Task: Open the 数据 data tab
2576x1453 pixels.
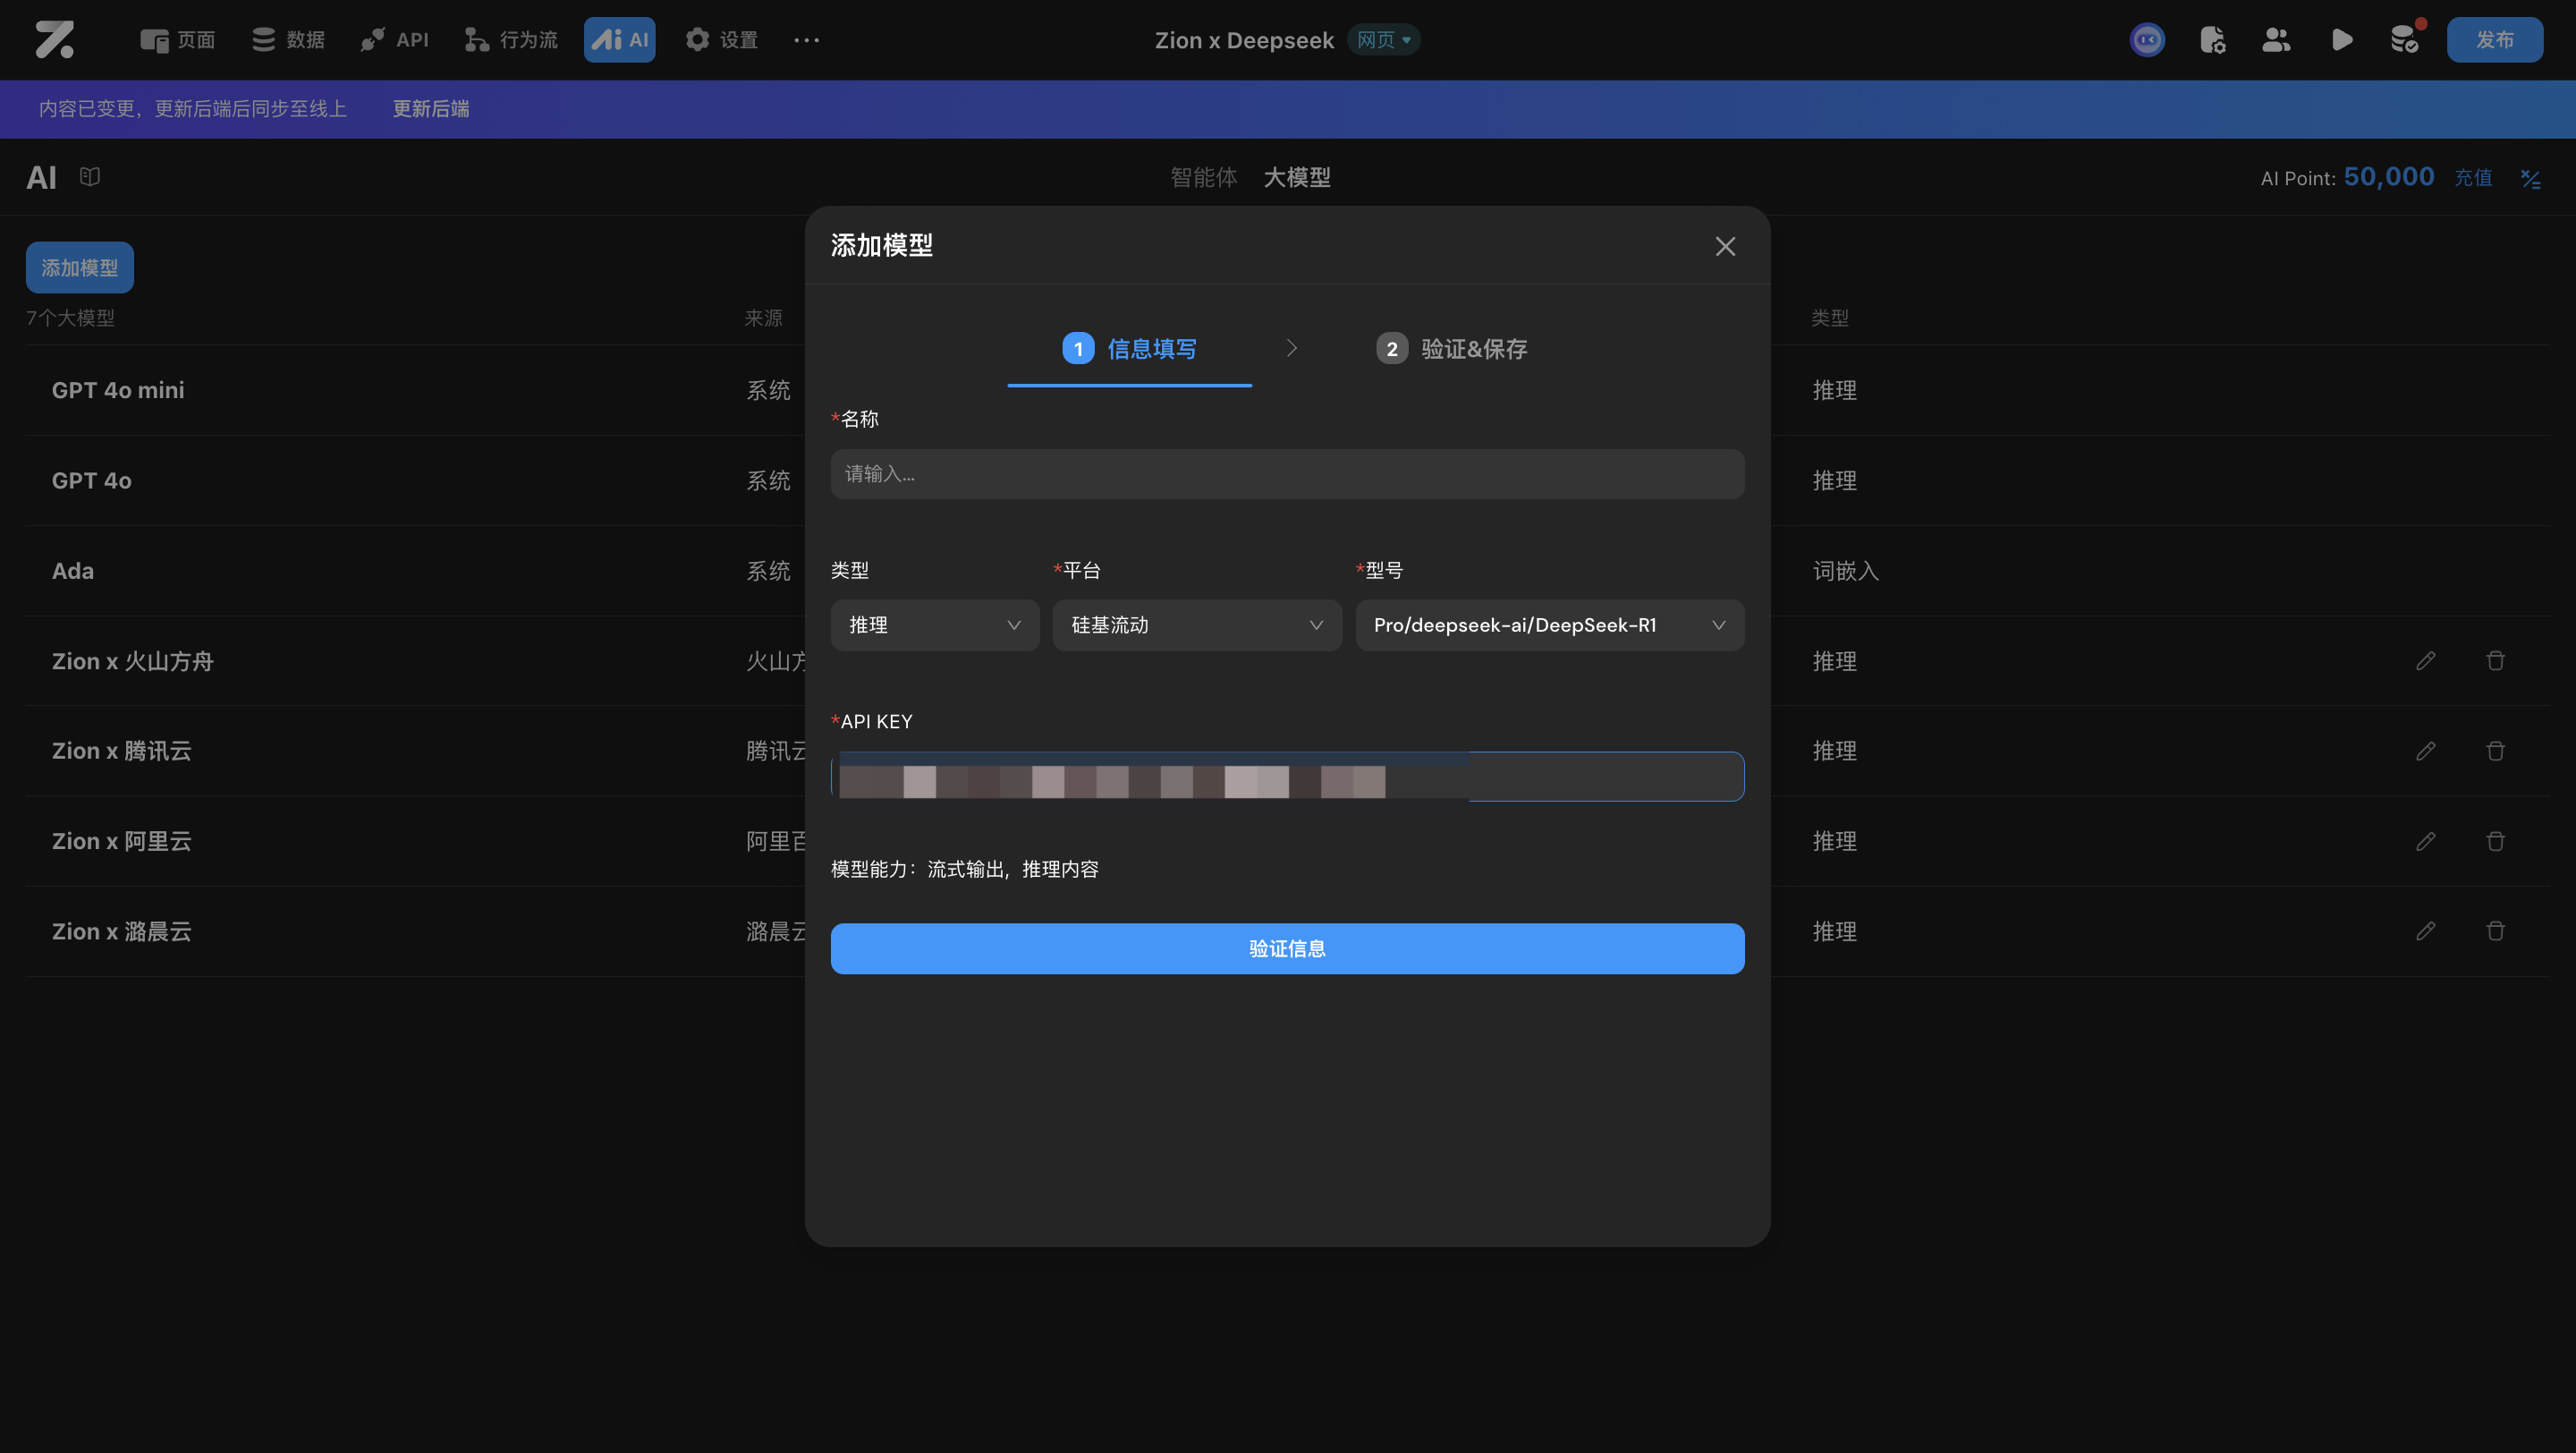Action: 288,40
